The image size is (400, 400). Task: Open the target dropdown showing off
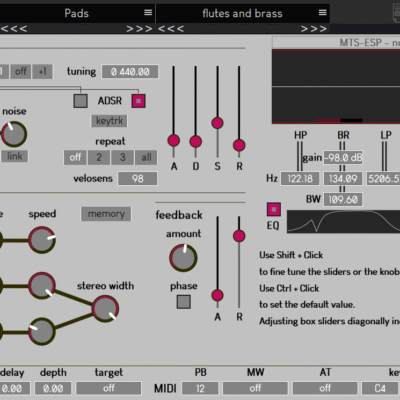[109, 388]
